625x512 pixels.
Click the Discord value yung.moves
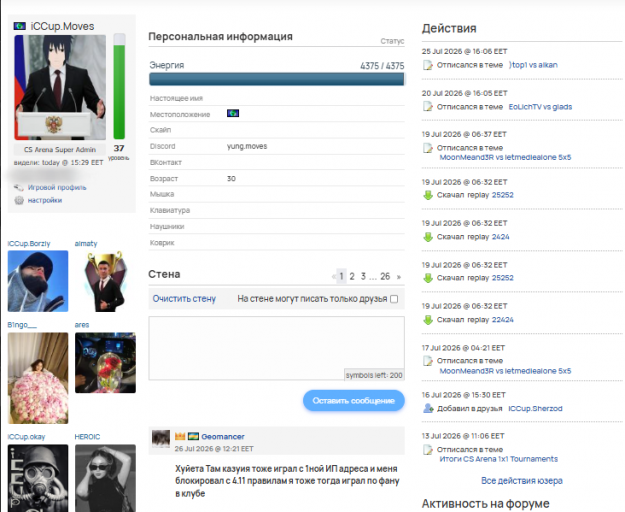247,146
